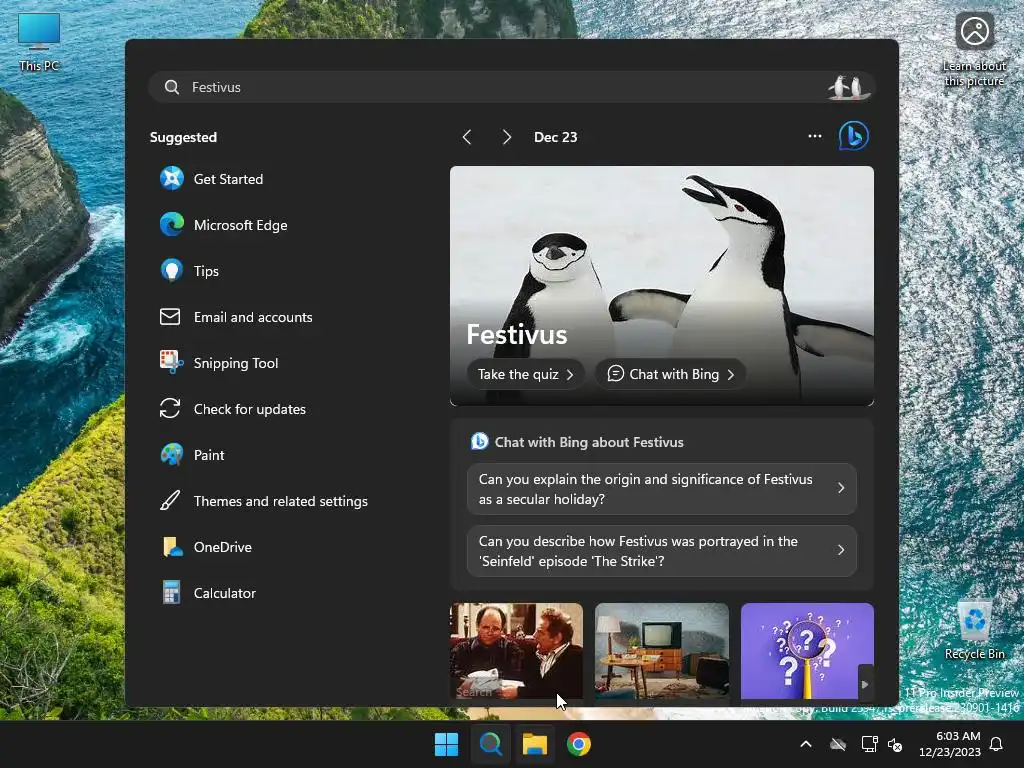Screen dimensions: 1024x768
Task: Click Chat with Bing button on image
Action: point(671,374)
